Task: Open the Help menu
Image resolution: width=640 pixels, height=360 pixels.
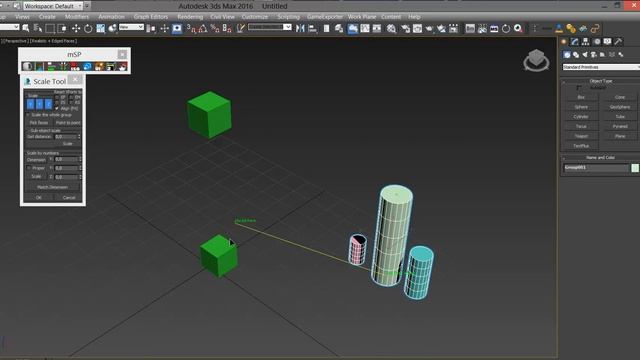Action: [x=414, y=17]
